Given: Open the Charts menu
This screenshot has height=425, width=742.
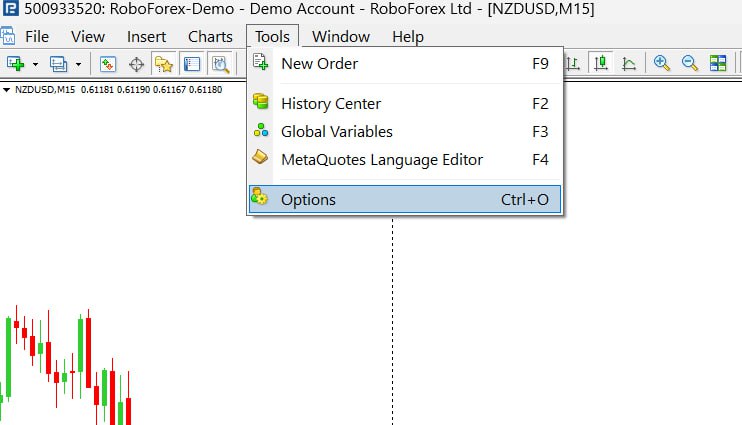Looking at the screenshot, I should (x=210, y=37).
